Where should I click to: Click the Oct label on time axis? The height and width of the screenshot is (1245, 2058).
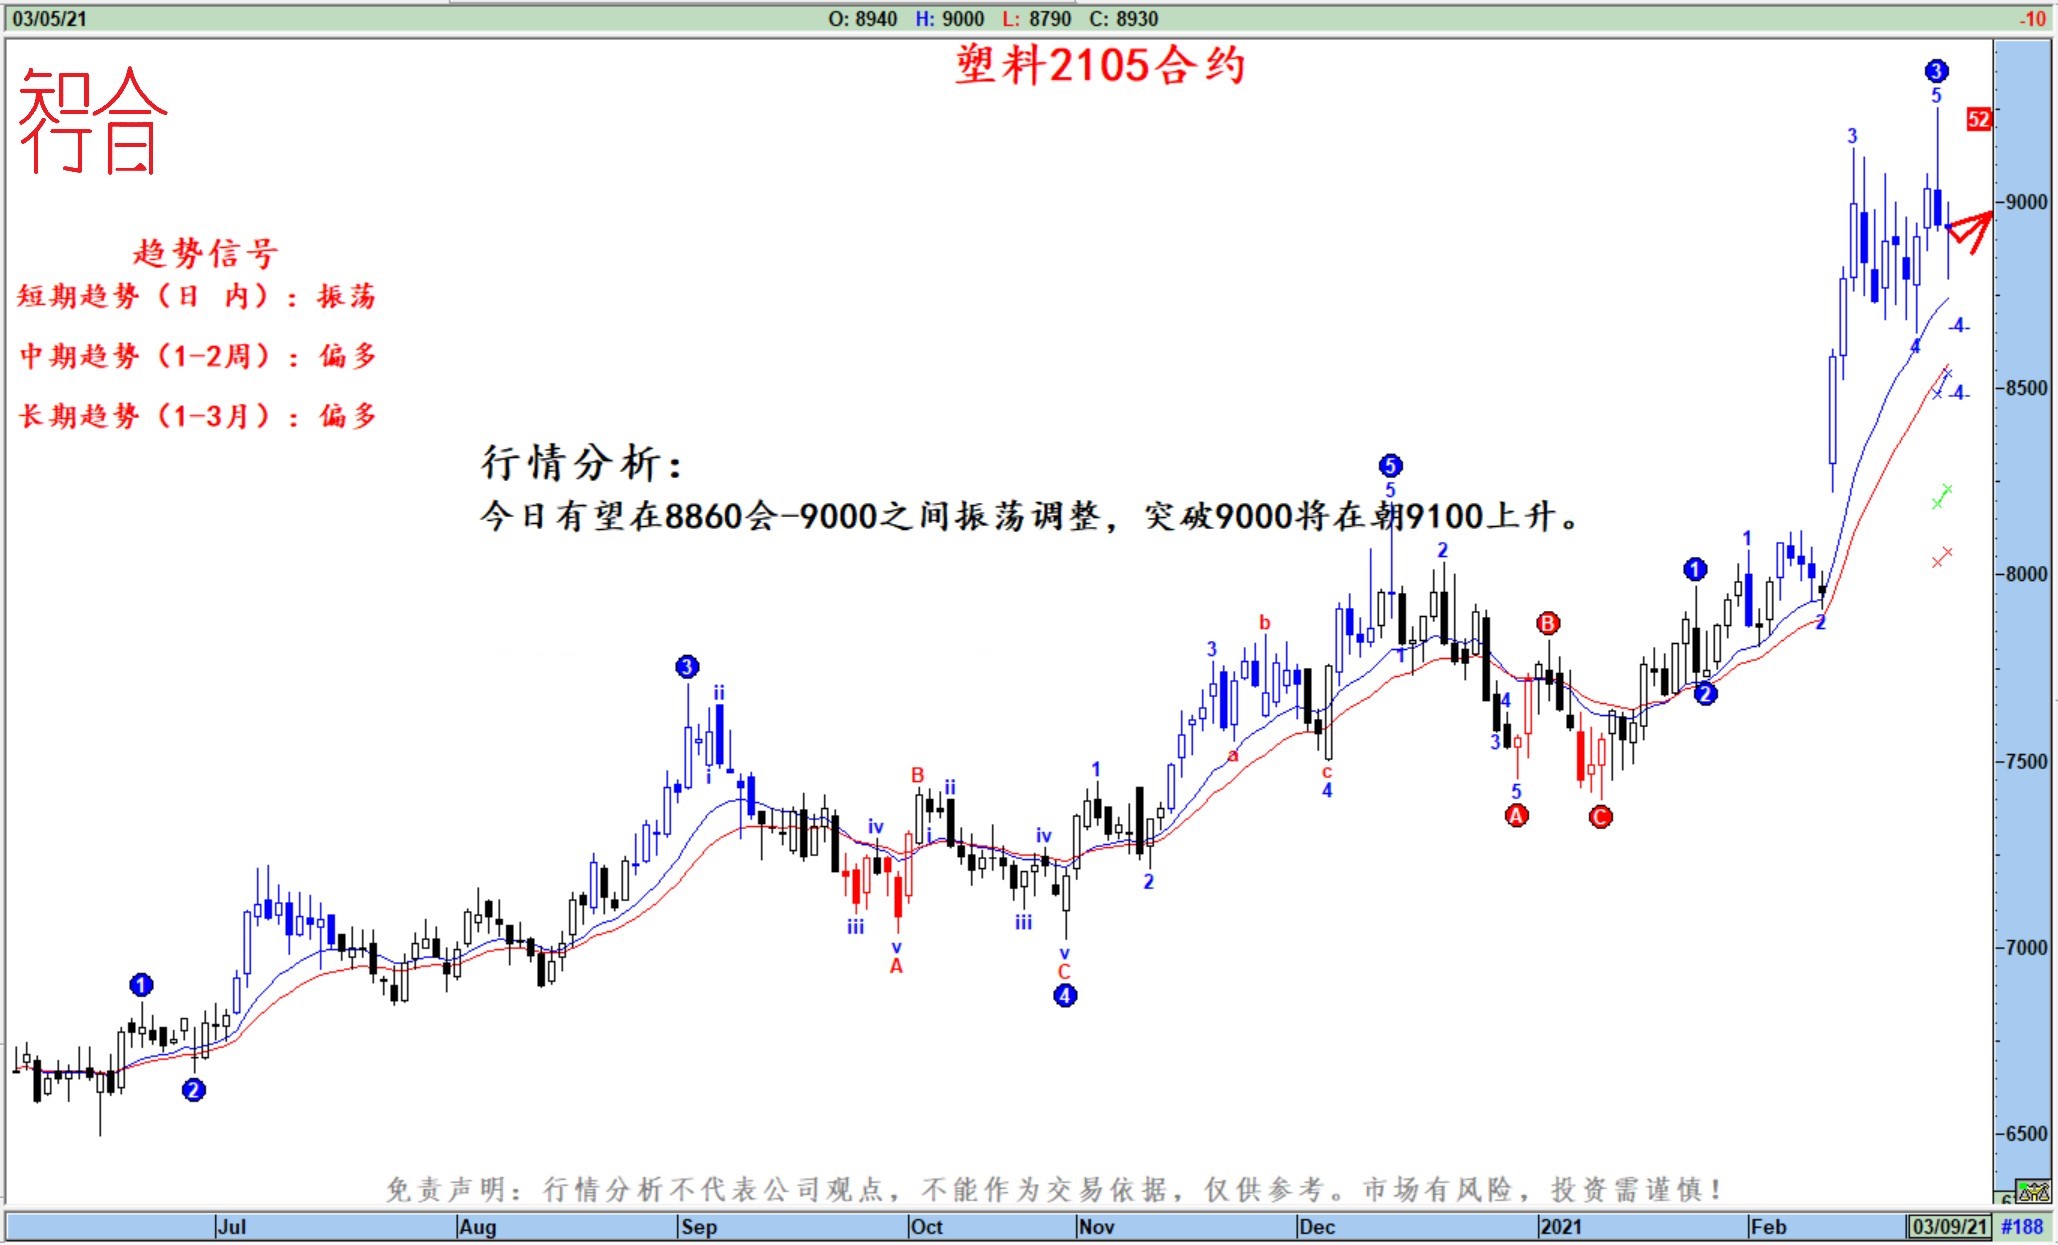pyautogui.click(x=926, y=1227)
